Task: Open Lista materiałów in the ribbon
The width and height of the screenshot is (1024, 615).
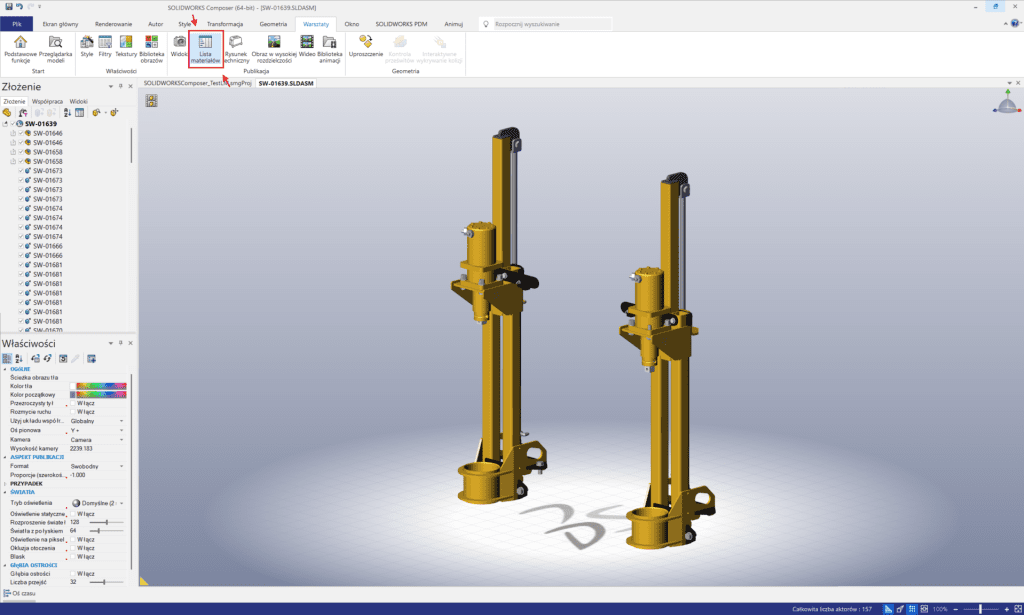Action: (x=205, y=50)
